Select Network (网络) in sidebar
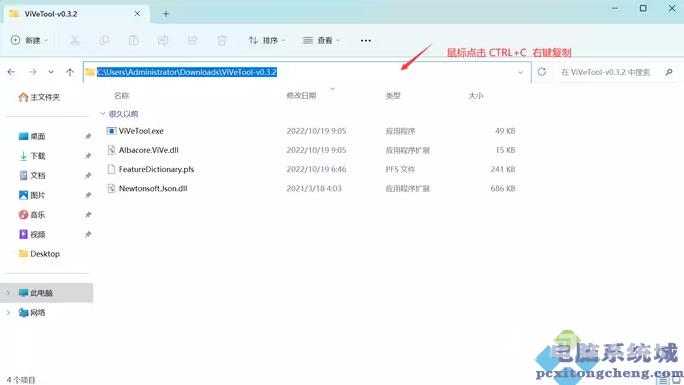The height and width of the screenshot is (385, 684). tap(32, 312)
